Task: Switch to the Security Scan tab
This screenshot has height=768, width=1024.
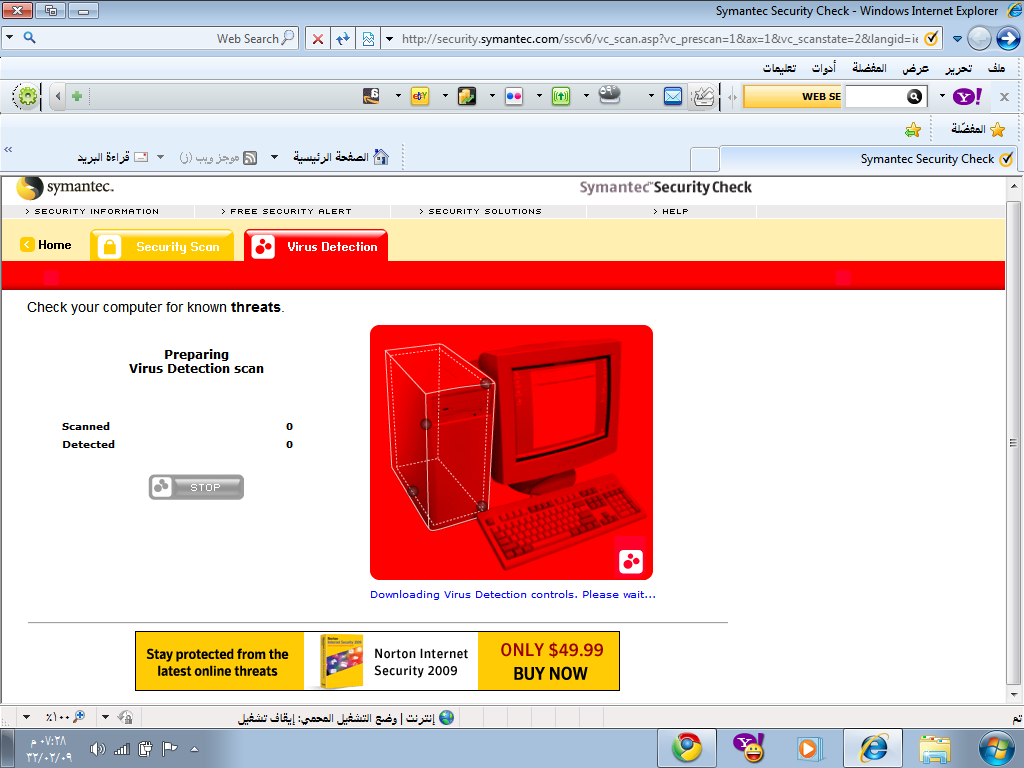Action: (x=162, y=246)
